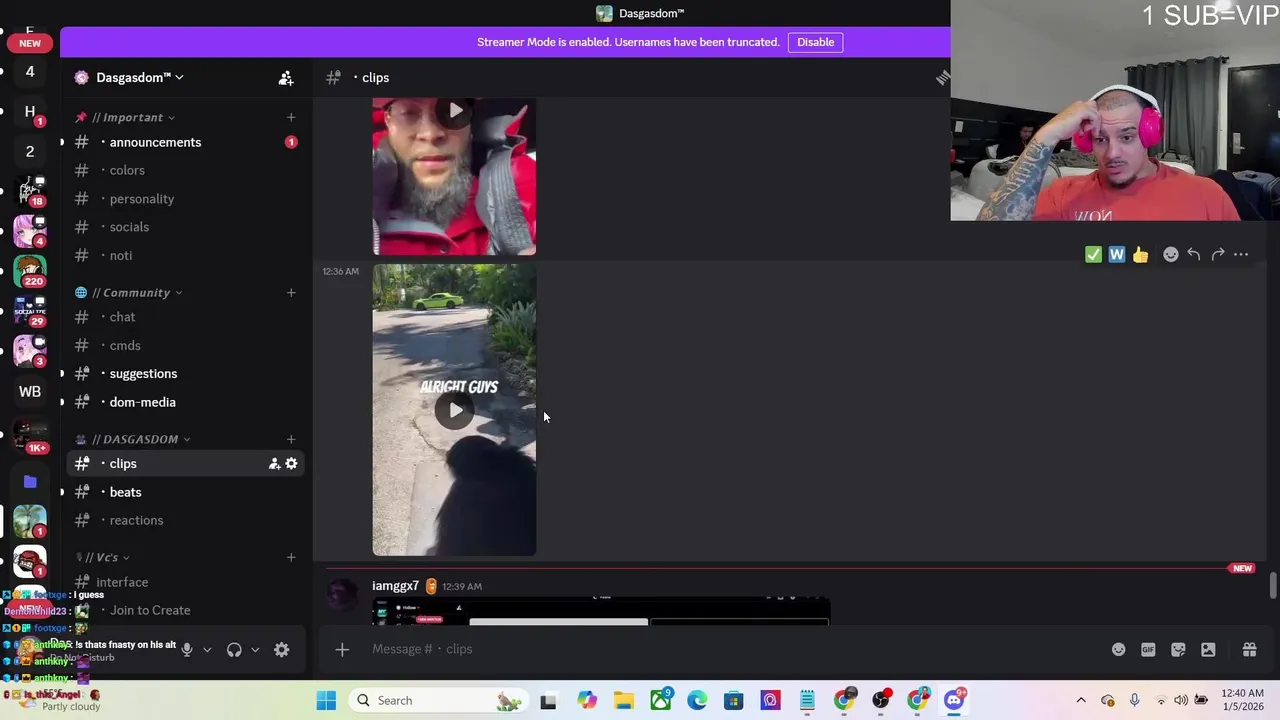Click the Create Channel plus in DASGASDOM category
The height and width of the screenshot is (720, 1280).
[x=291, y=439]
